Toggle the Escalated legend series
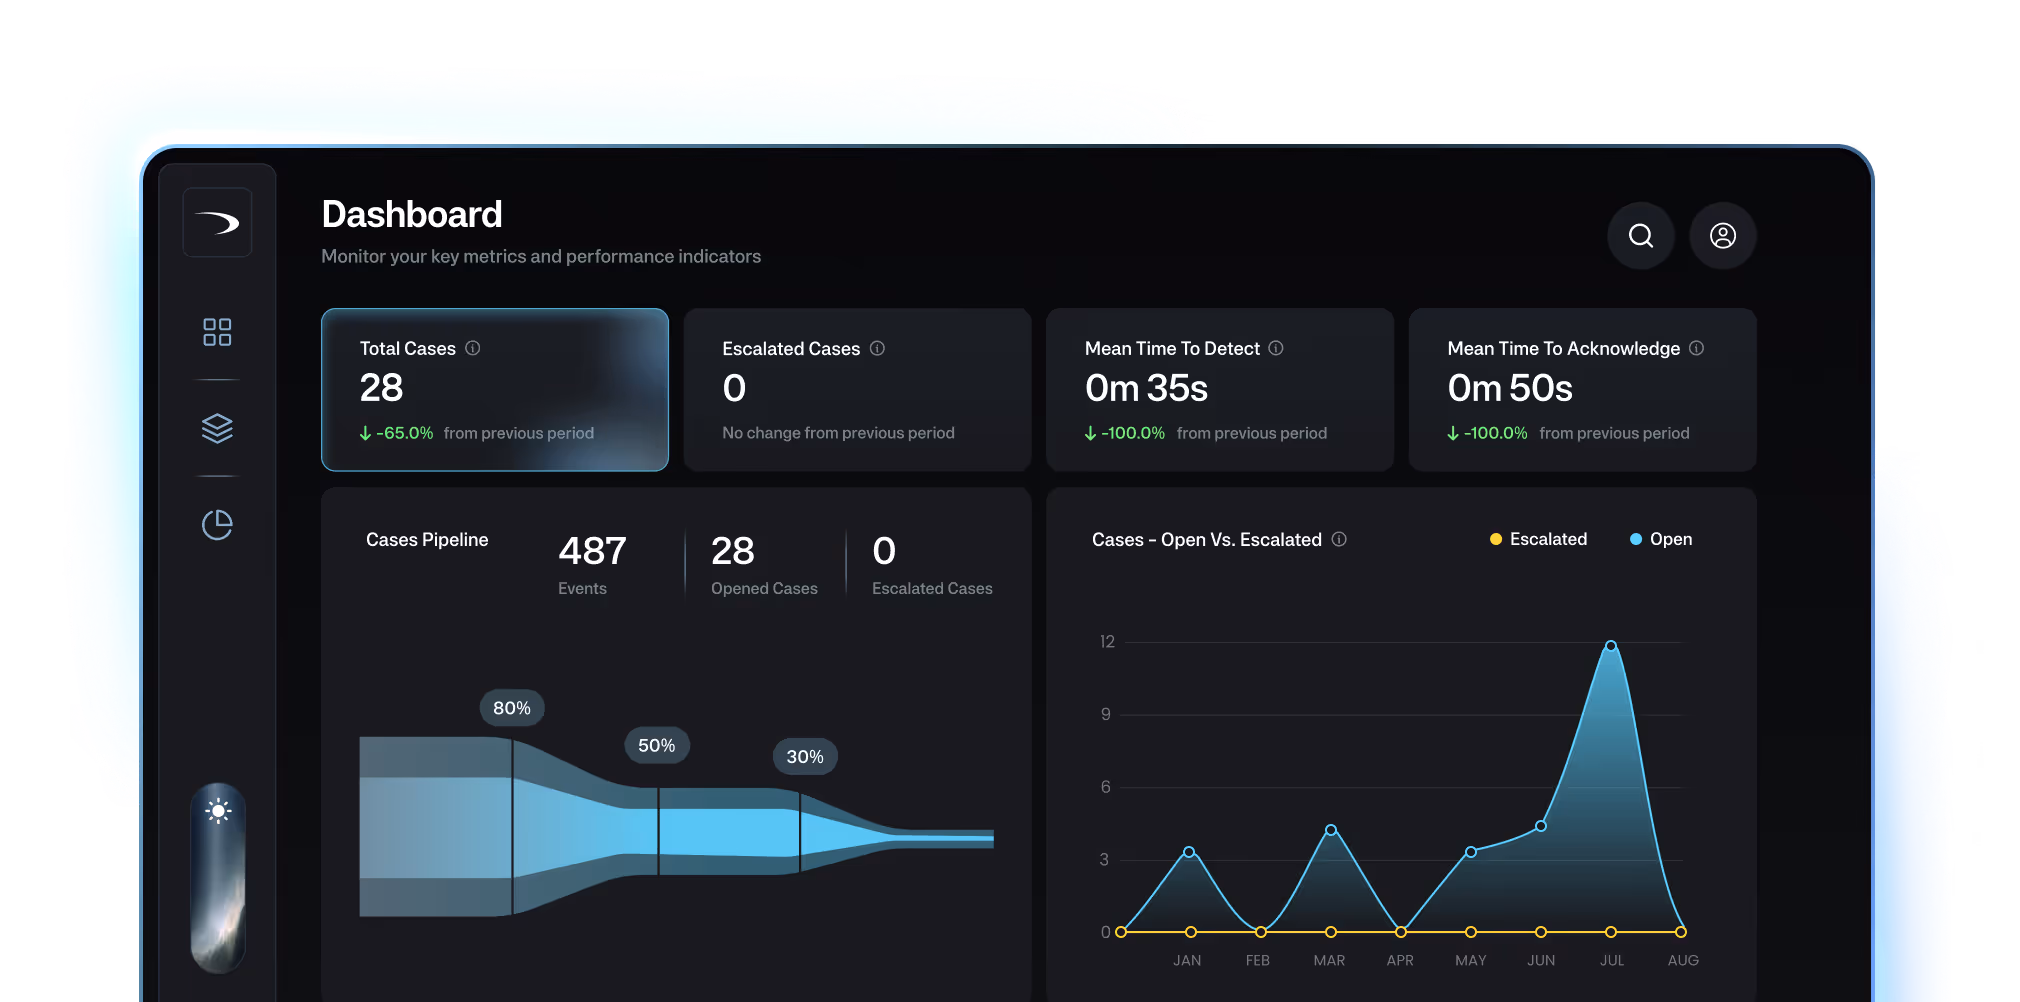The width and height of the screenshot is (2020, 1002). pos(1538,539)
